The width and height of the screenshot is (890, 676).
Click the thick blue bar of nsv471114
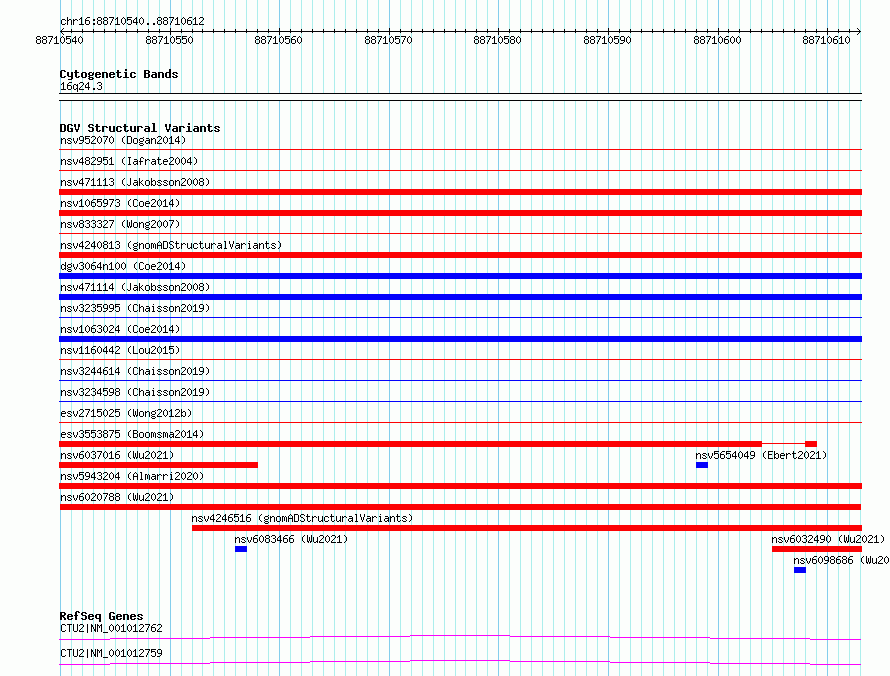(460, 297)
